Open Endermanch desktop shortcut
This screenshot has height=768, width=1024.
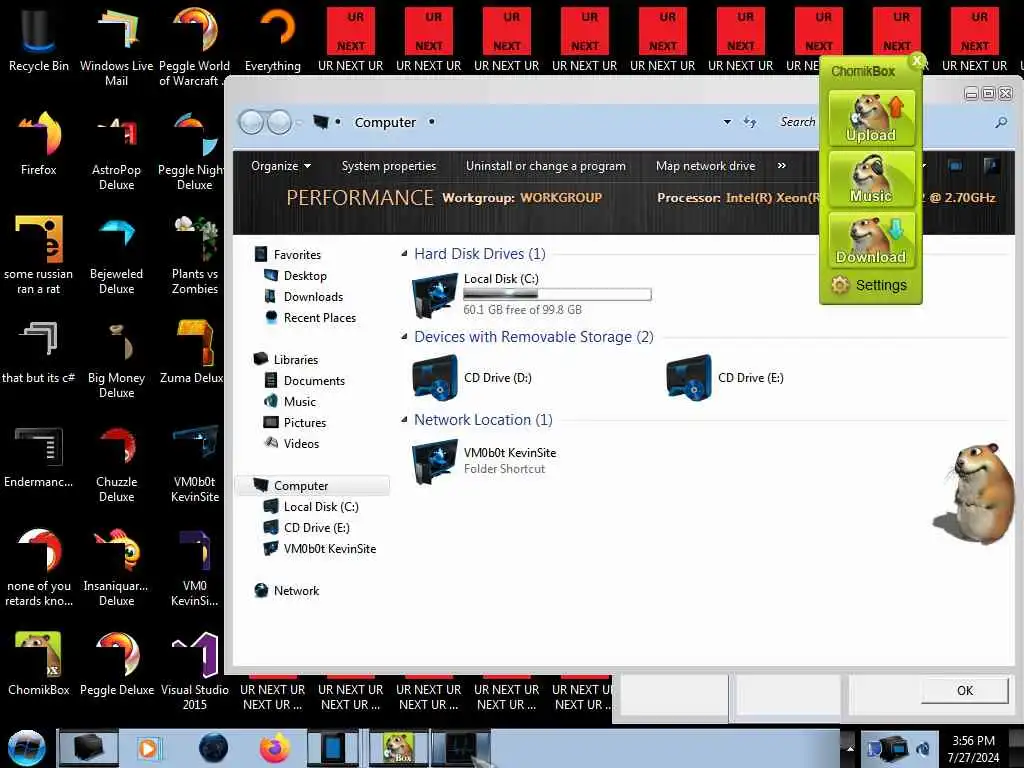point(39,455)
